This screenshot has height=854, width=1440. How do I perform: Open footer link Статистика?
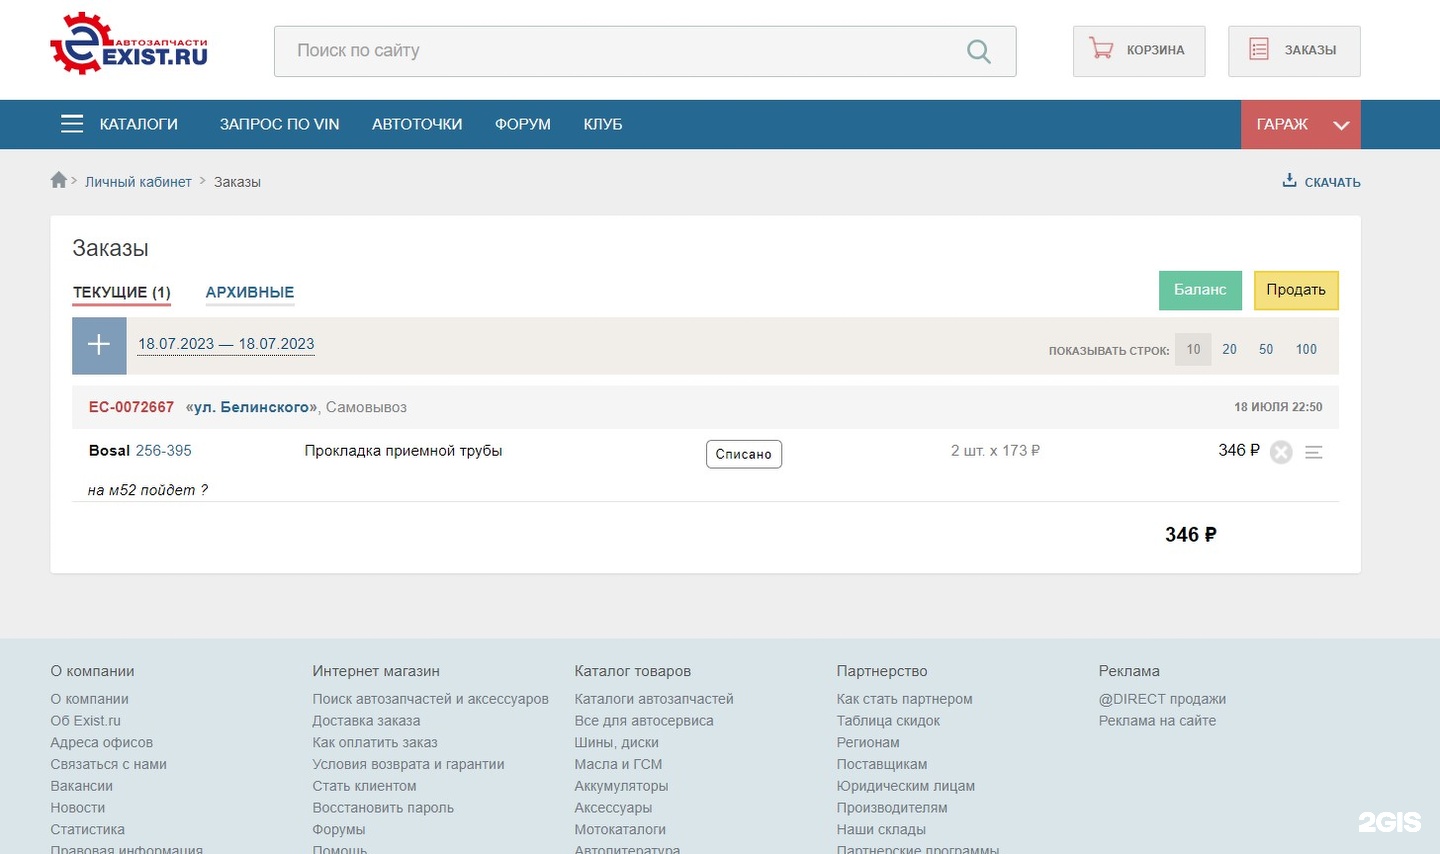click(x=88, y=830)
